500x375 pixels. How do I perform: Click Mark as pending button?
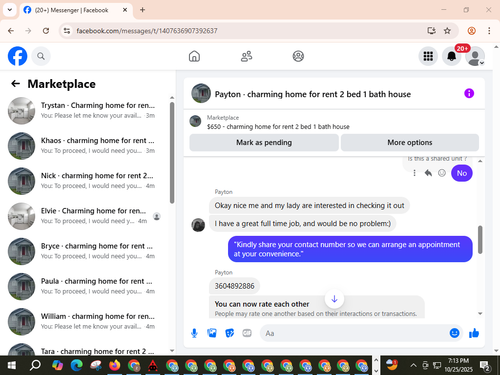tap(264, 143)
